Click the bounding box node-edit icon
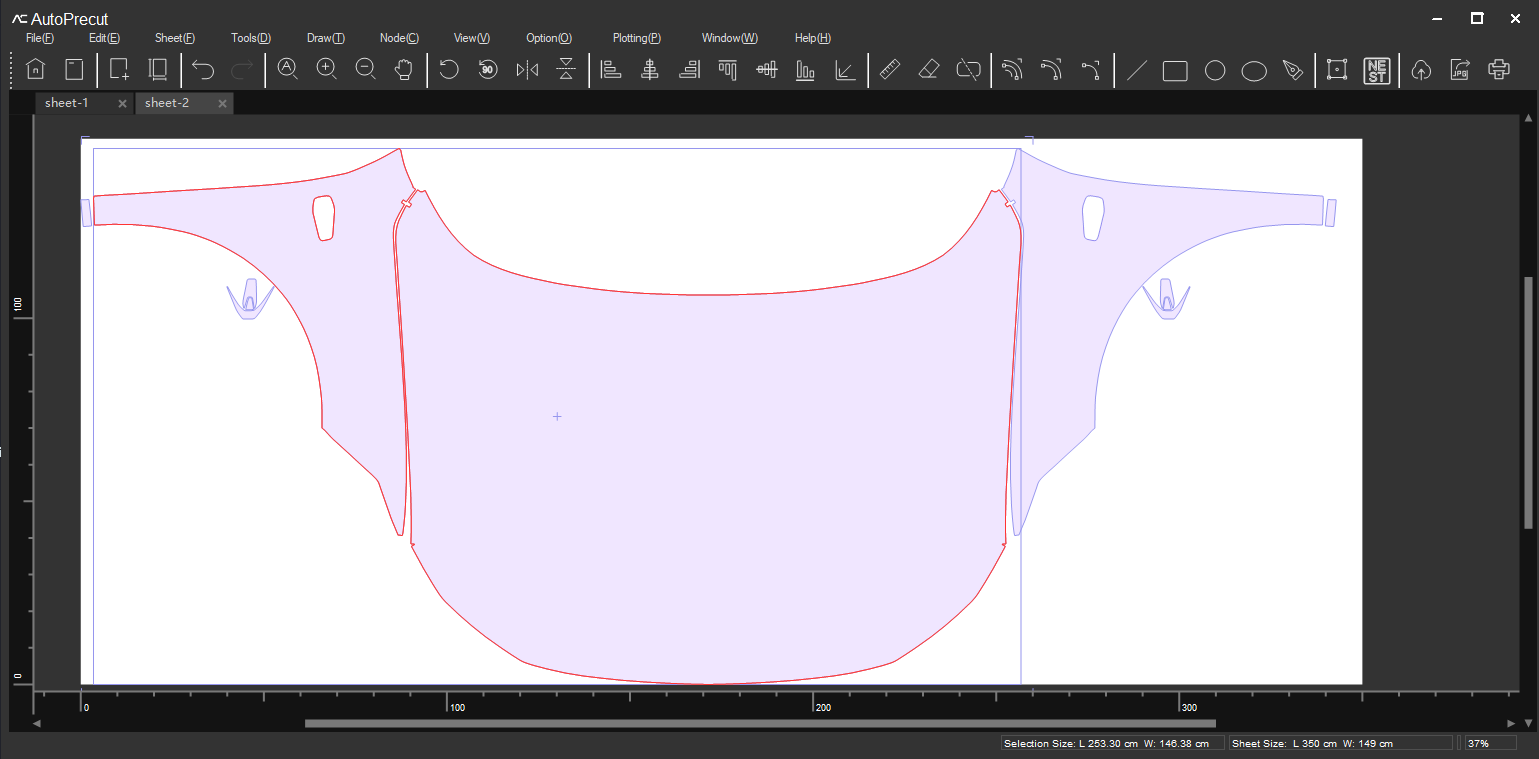Screen dimensions: 1539x759 (x=1337, y=69)
